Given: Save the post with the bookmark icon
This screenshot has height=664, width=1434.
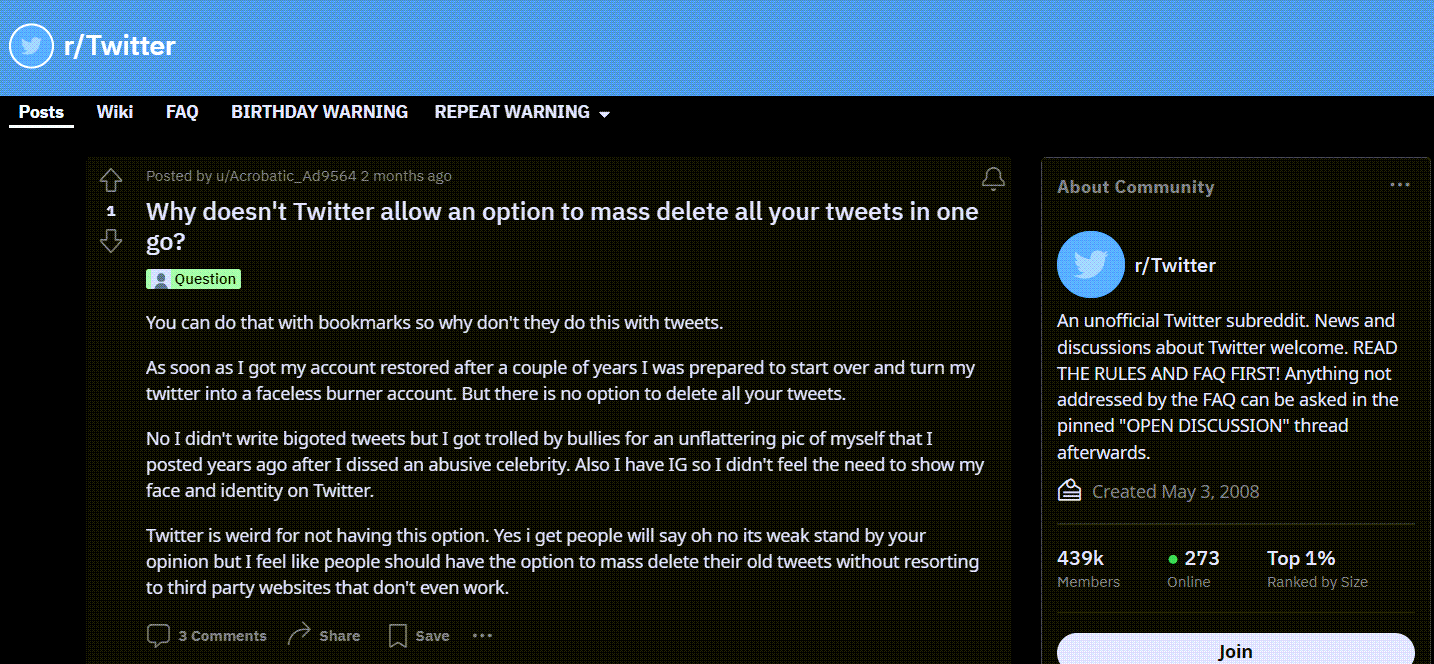Looking at the screenshot, I should (x=397, y=635).
